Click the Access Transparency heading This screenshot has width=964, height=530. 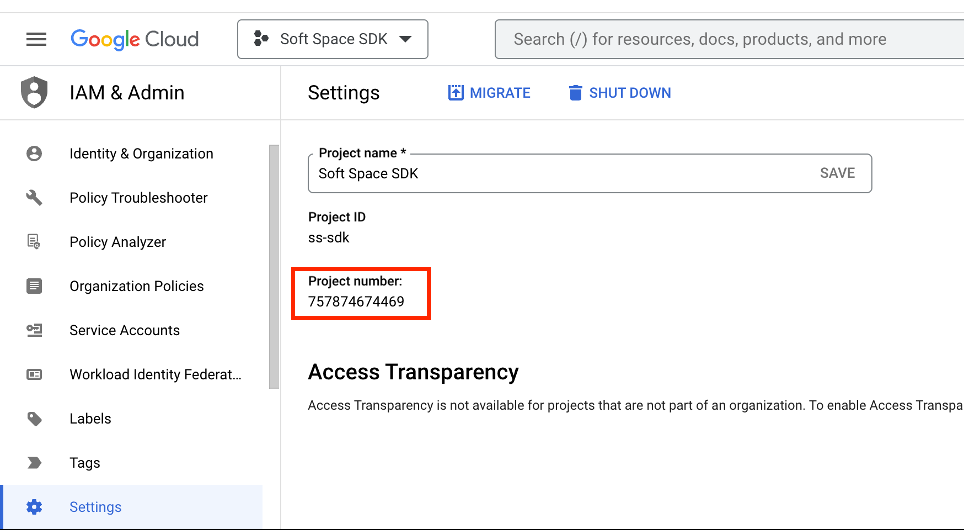413,372
